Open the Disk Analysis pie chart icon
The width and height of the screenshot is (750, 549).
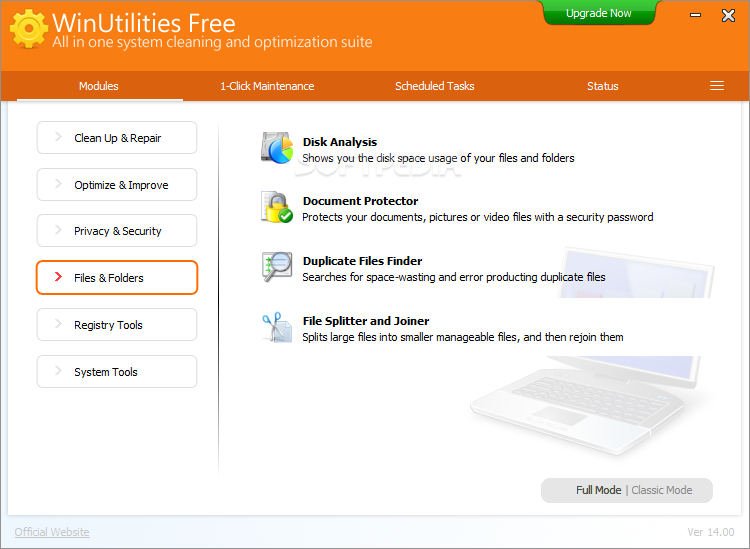pos(277,148)
